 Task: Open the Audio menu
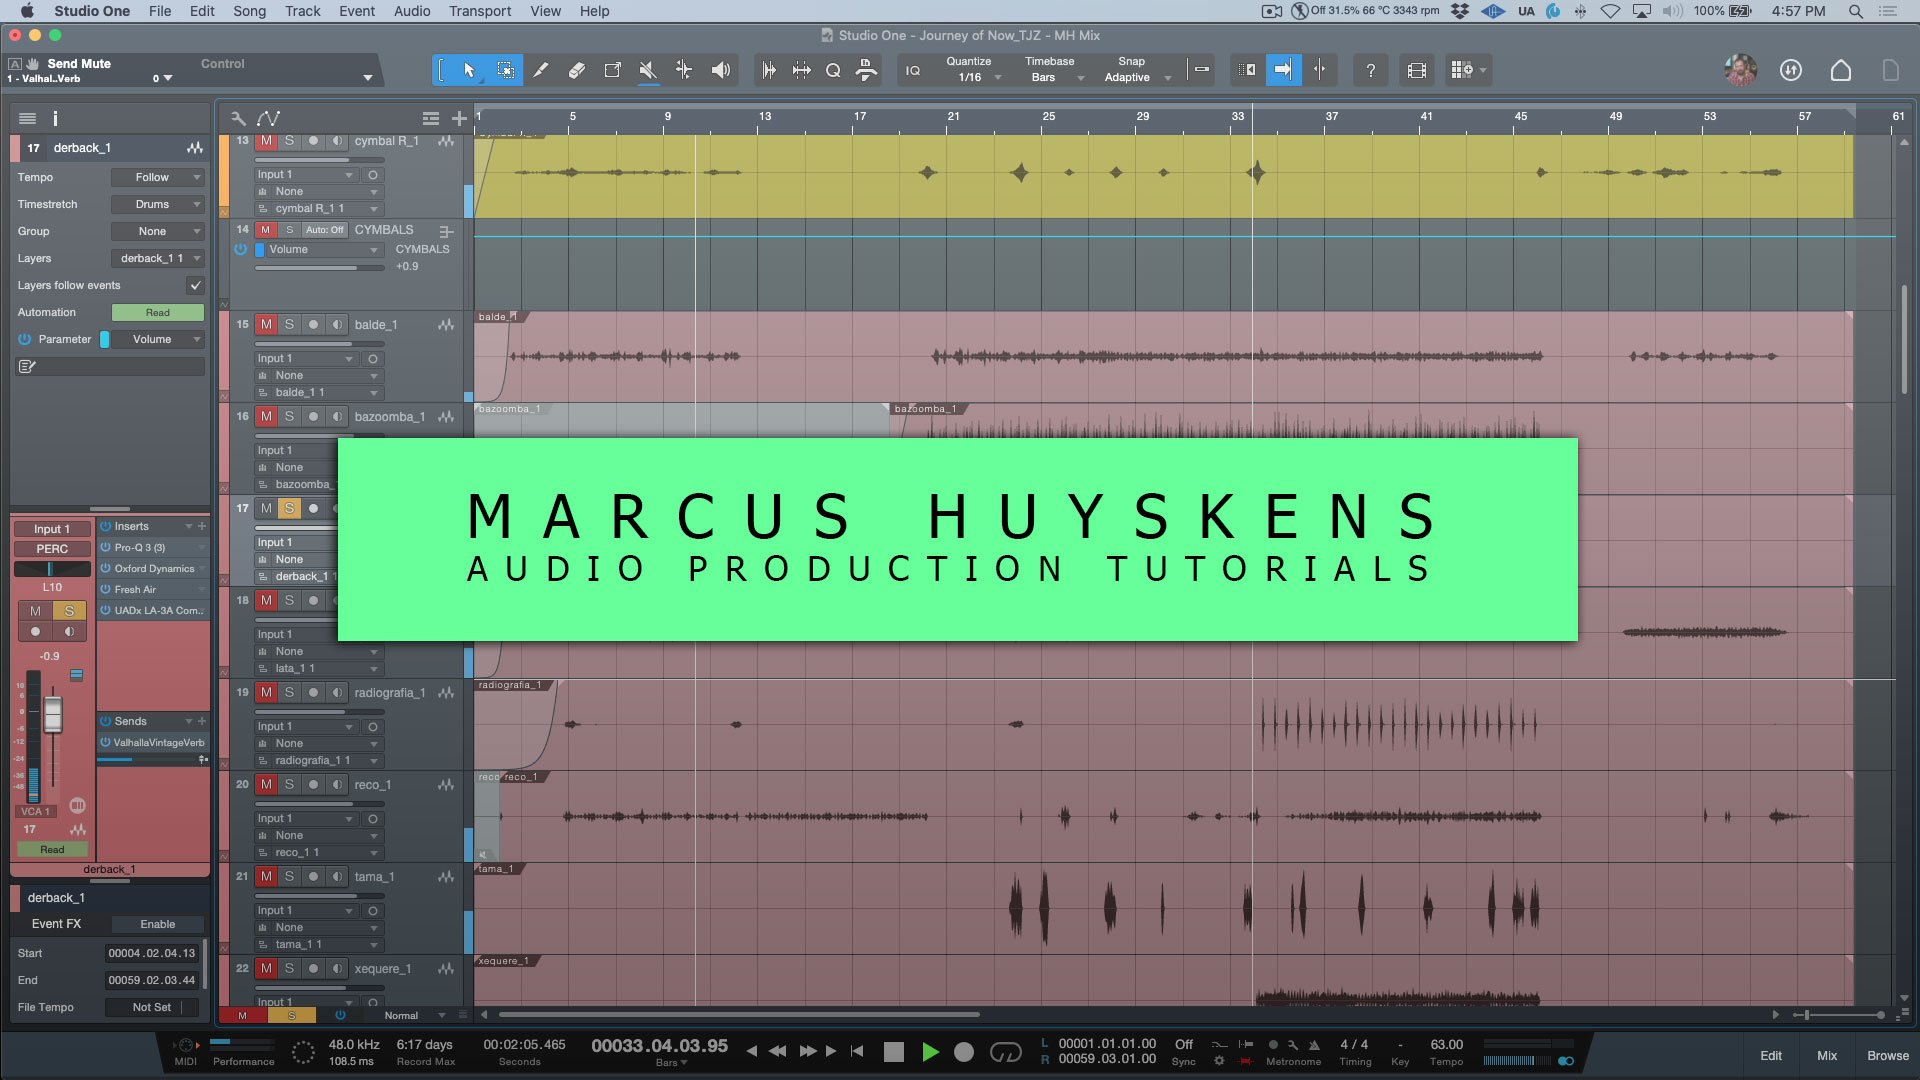412,11
